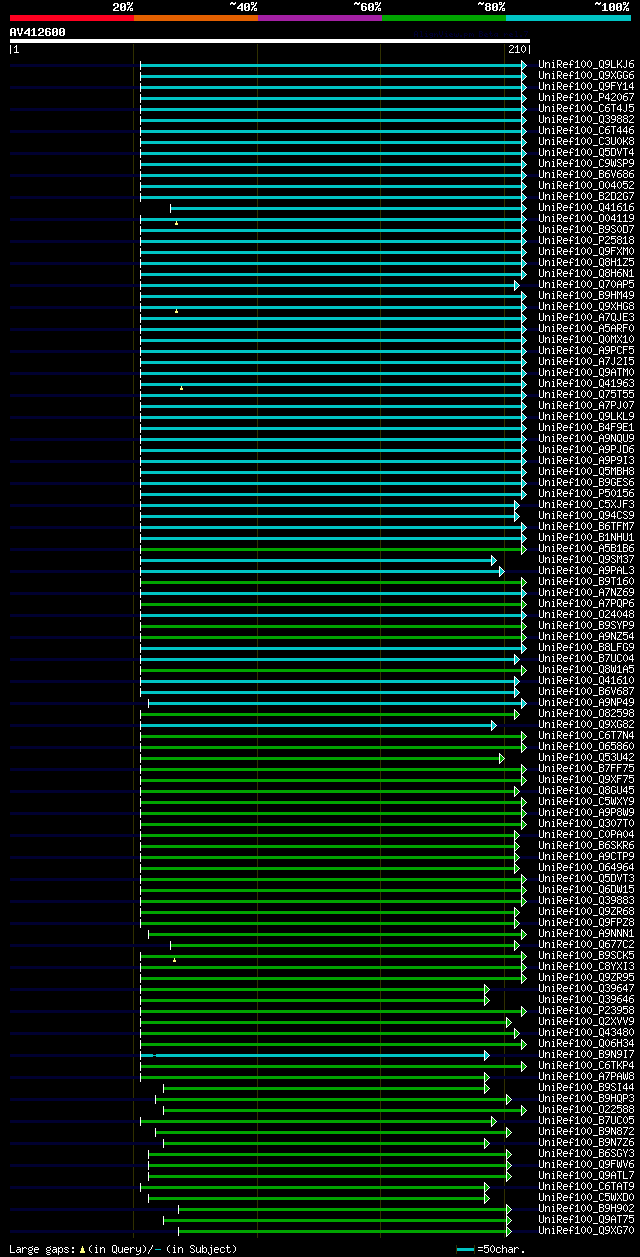Select label UniRef100_A5B1B6
Screen dimensions: 640x1257
tap(586, 548)
